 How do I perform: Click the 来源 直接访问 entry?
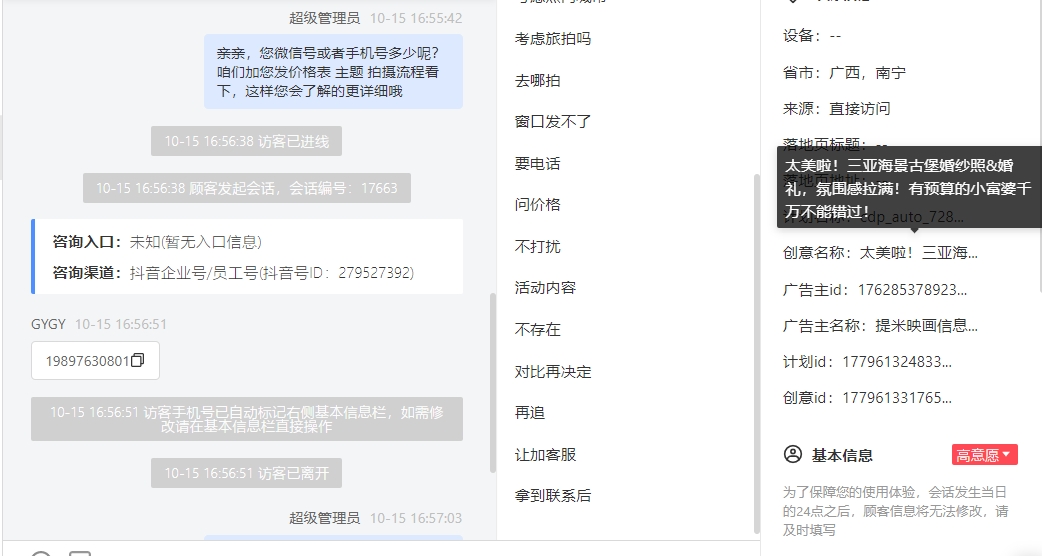click(836, 108)
